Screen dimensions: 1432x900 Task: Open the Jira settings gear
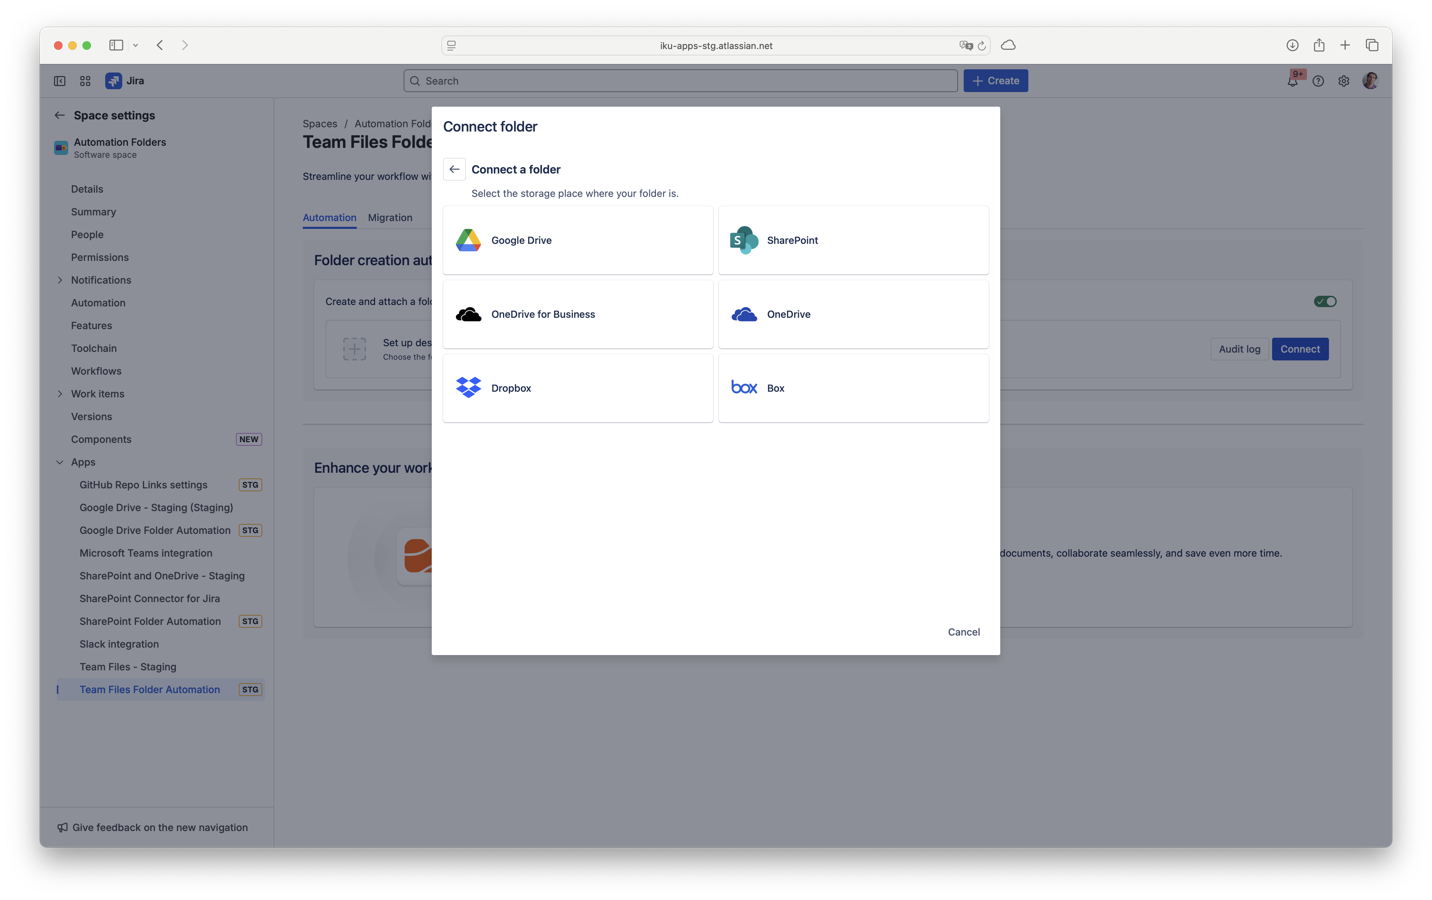pyautogui.click(x=1343, y=80)
